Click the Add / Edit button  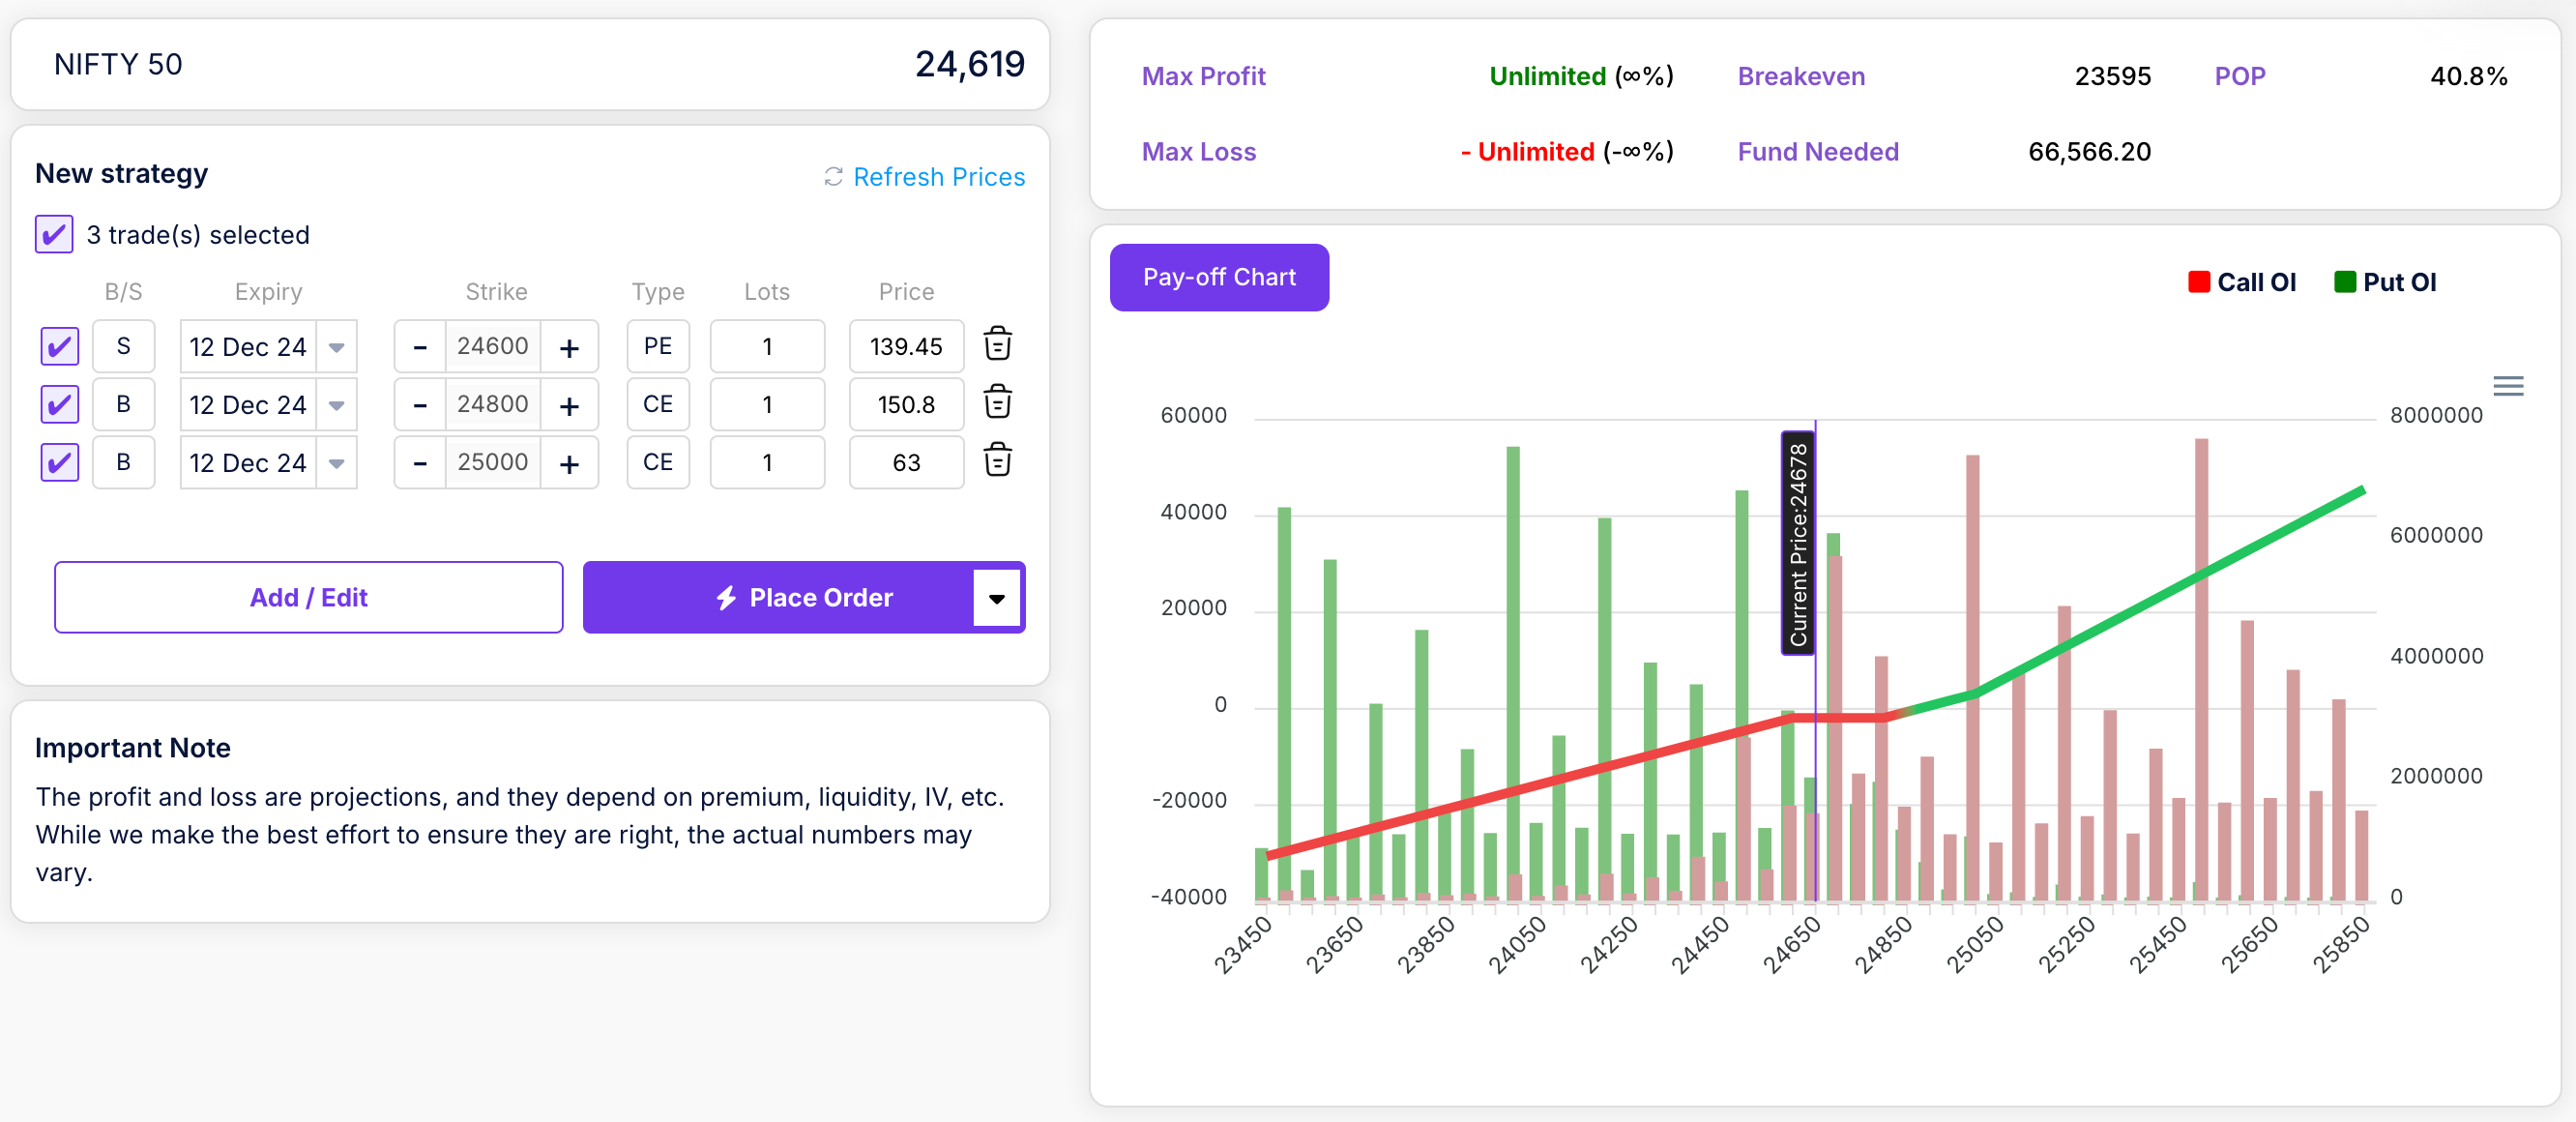tap(308, 598)
